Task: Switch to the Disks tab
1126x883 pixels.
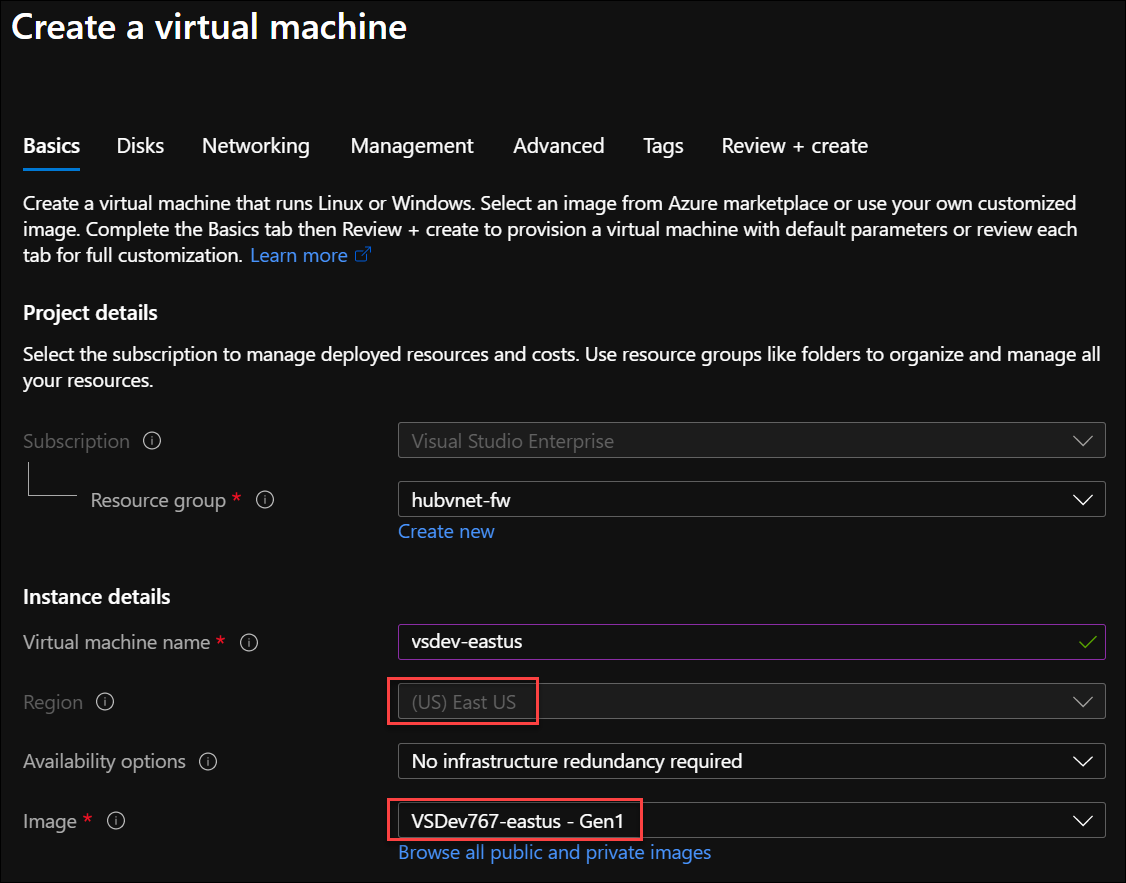Action: pyautogui.click(x=140, y=146)
